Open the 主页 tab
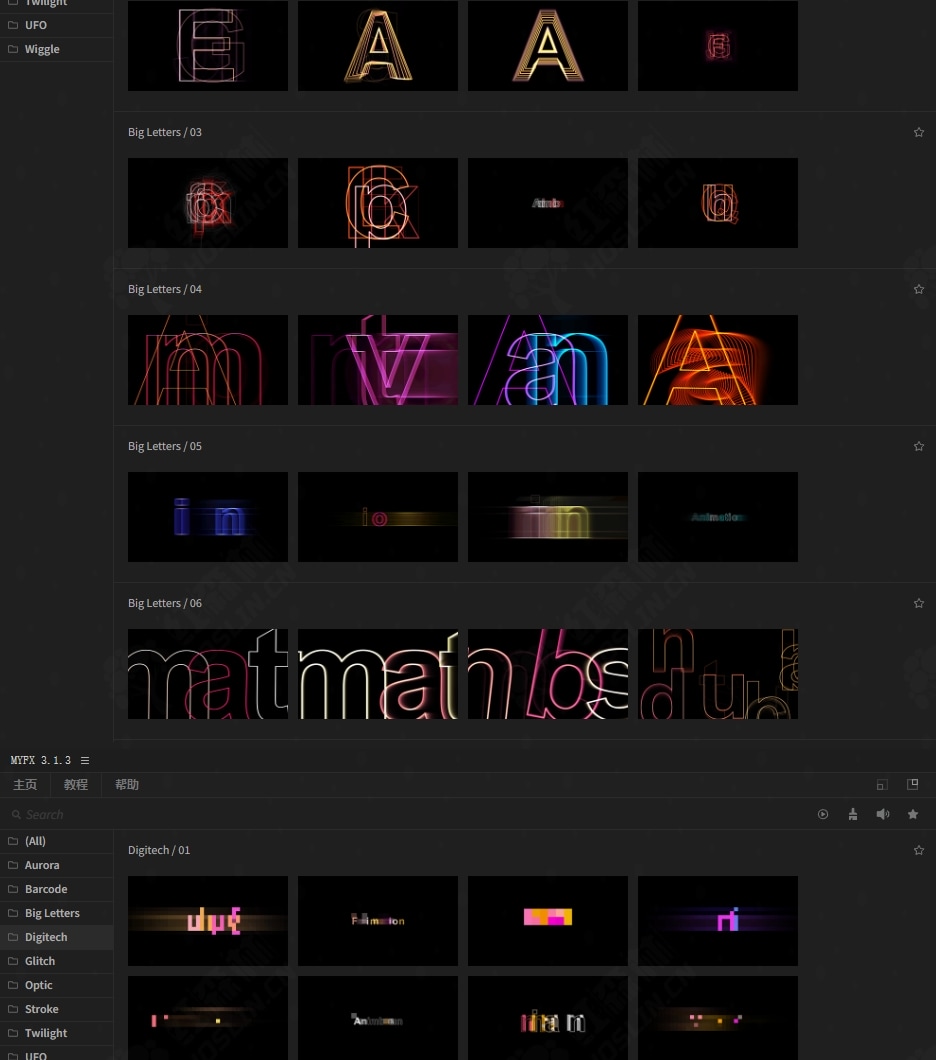Image resolution: width=936 pixels, height=1060 pixels. click(x=25, y=785)
